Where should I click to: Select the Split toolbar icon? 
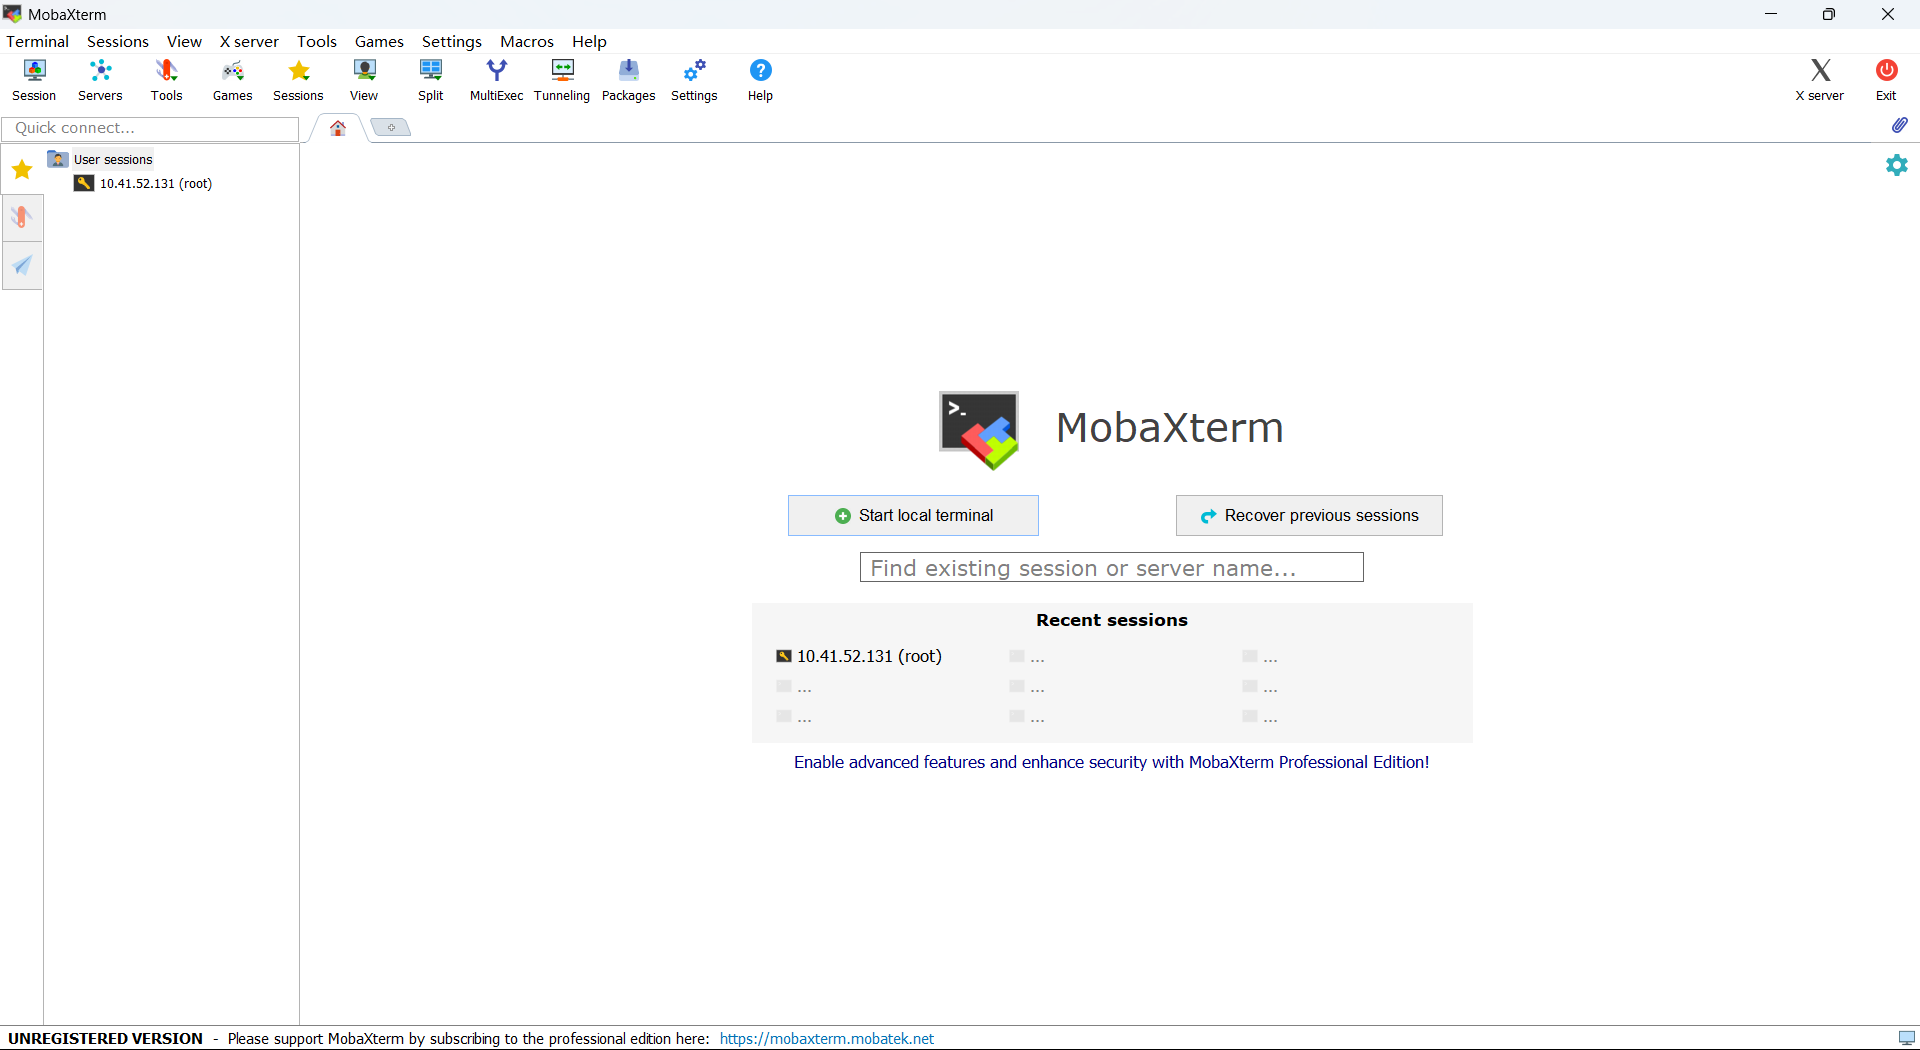click(x=431, y=80)
